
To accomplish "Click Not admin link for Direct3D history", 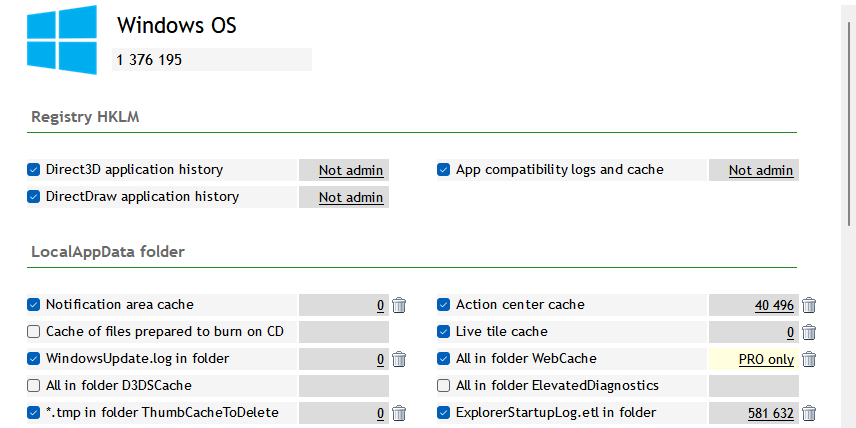I will pos(351,171).
